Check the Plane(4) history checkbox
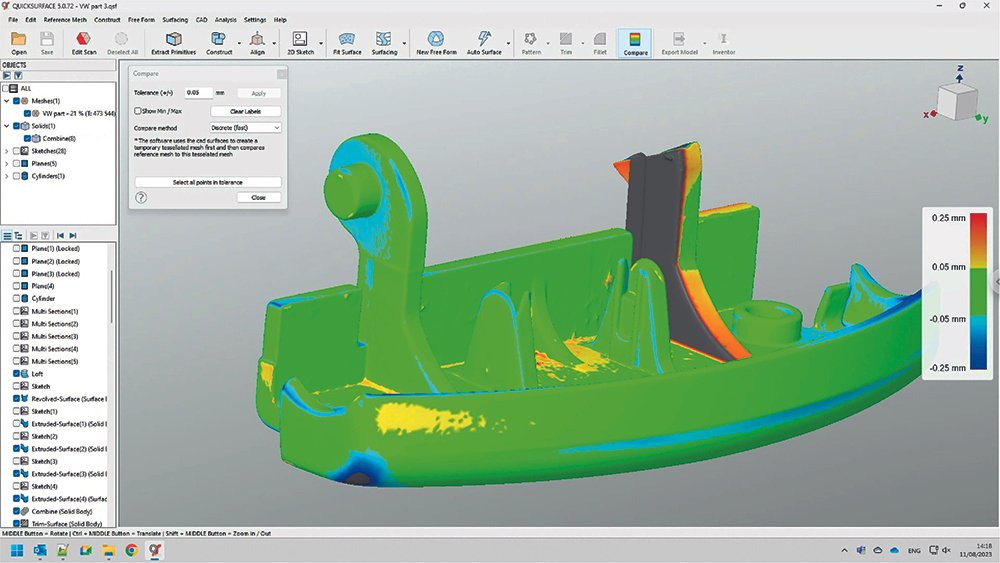1000x563 pixels. [17, 286]
